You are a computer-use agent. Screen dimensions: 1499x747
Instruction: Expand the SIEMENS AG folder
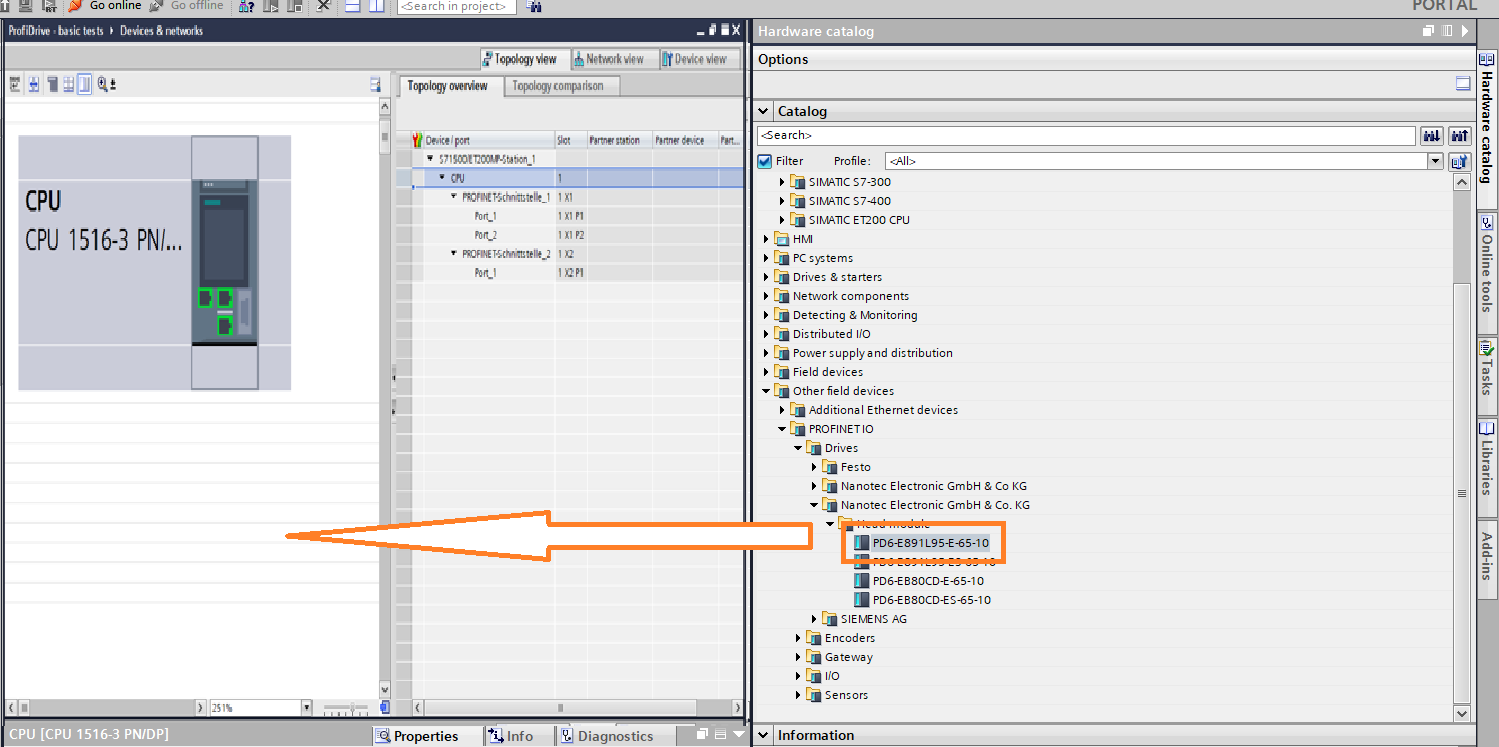click(815, 619)
